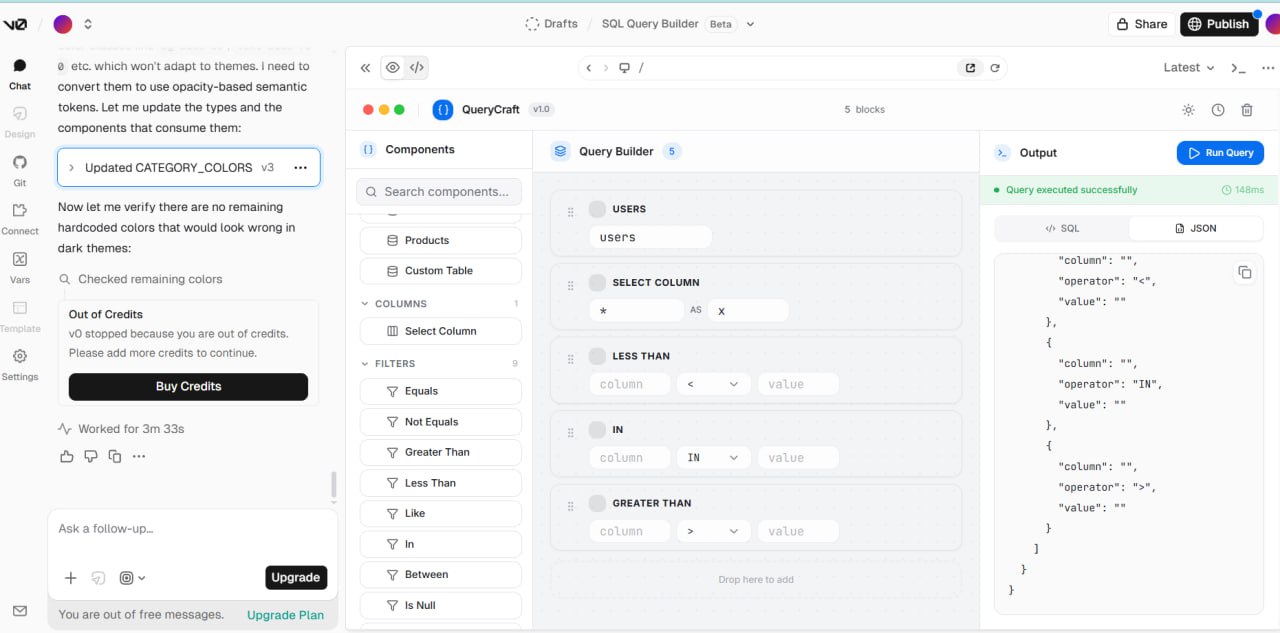Clear all blocks with the trash icon
Image resolution: width=1280 pixels, height=633 pixels.
[x=1247, y=110]
